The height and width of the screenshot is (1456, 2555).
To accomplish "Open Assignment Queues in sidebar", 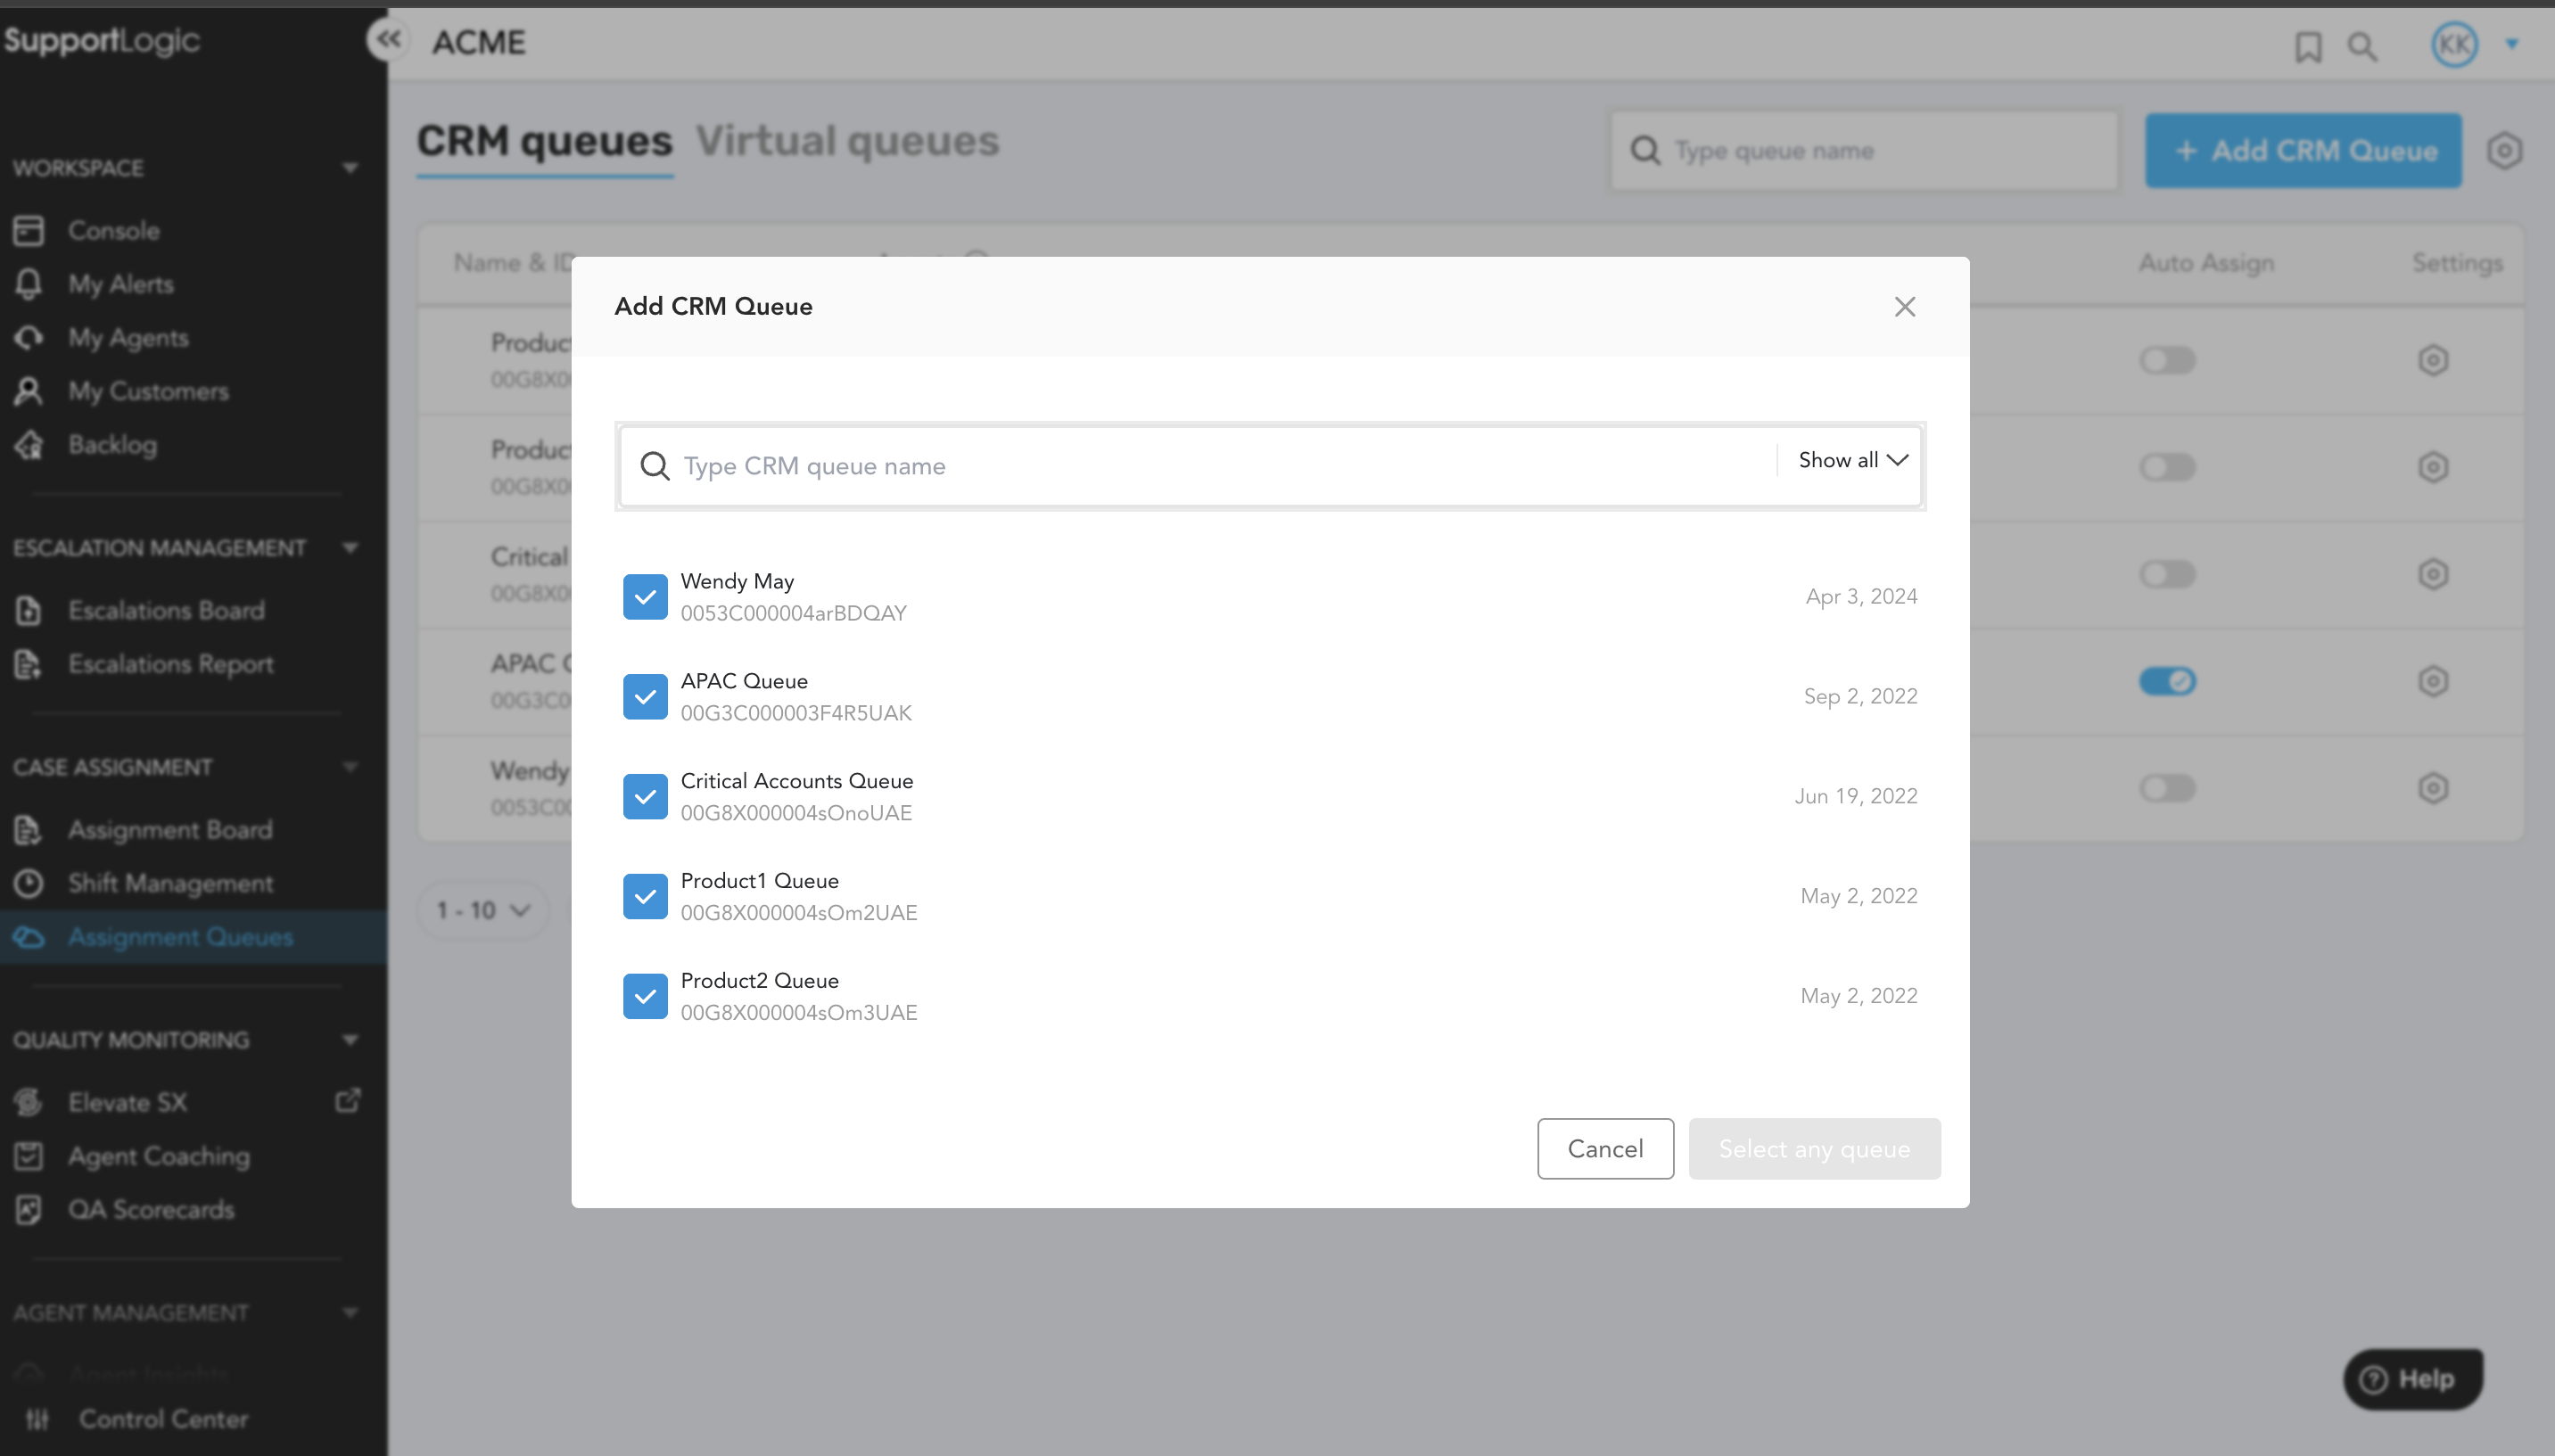I will point(180,937).
